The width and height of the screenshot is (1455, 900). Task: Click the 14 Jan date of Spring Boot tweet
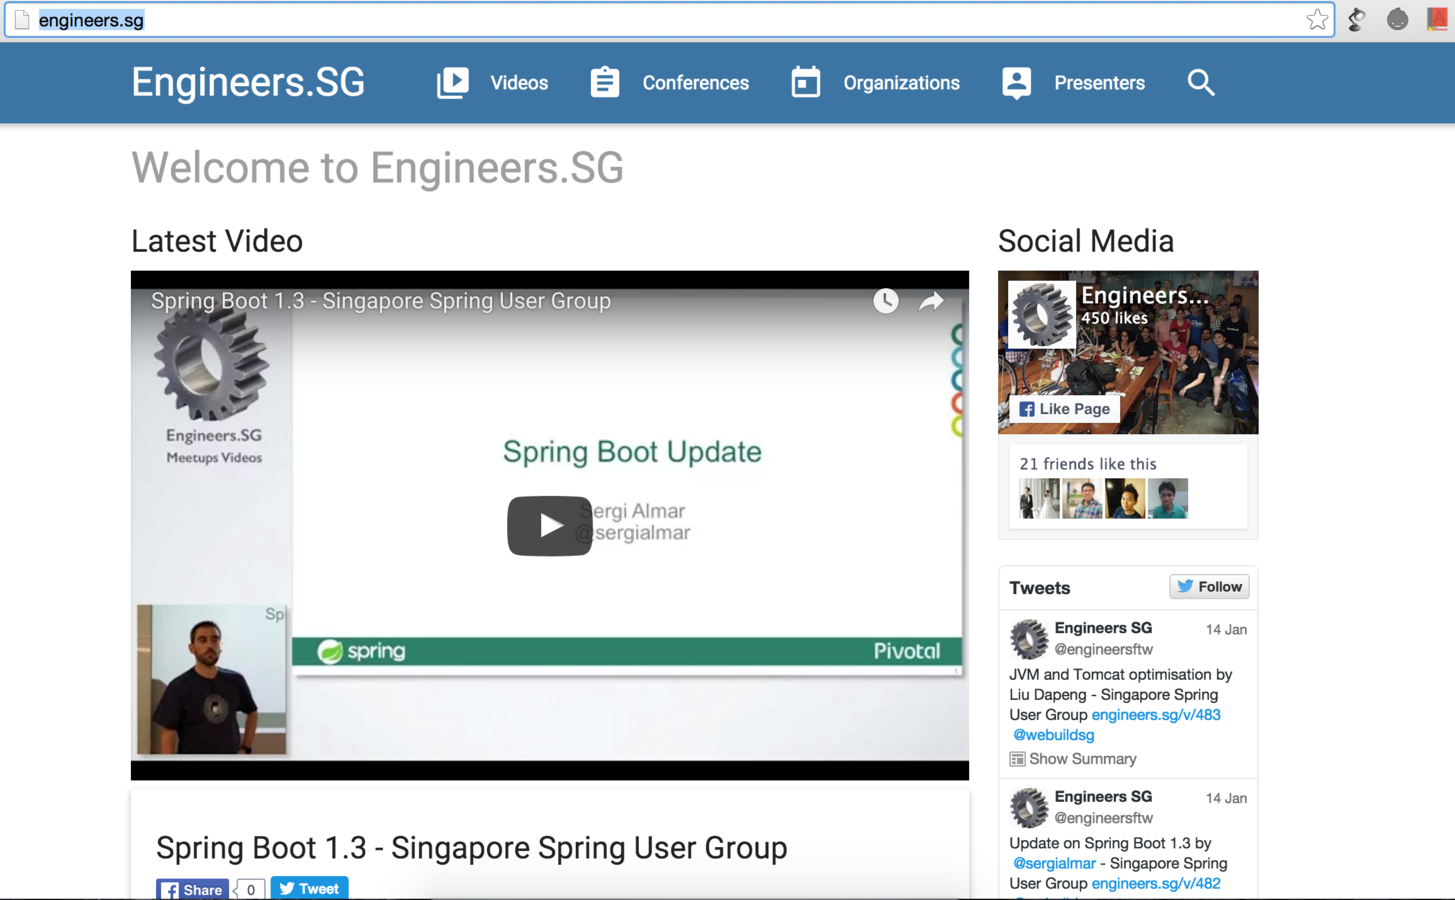click(1226, 799)
